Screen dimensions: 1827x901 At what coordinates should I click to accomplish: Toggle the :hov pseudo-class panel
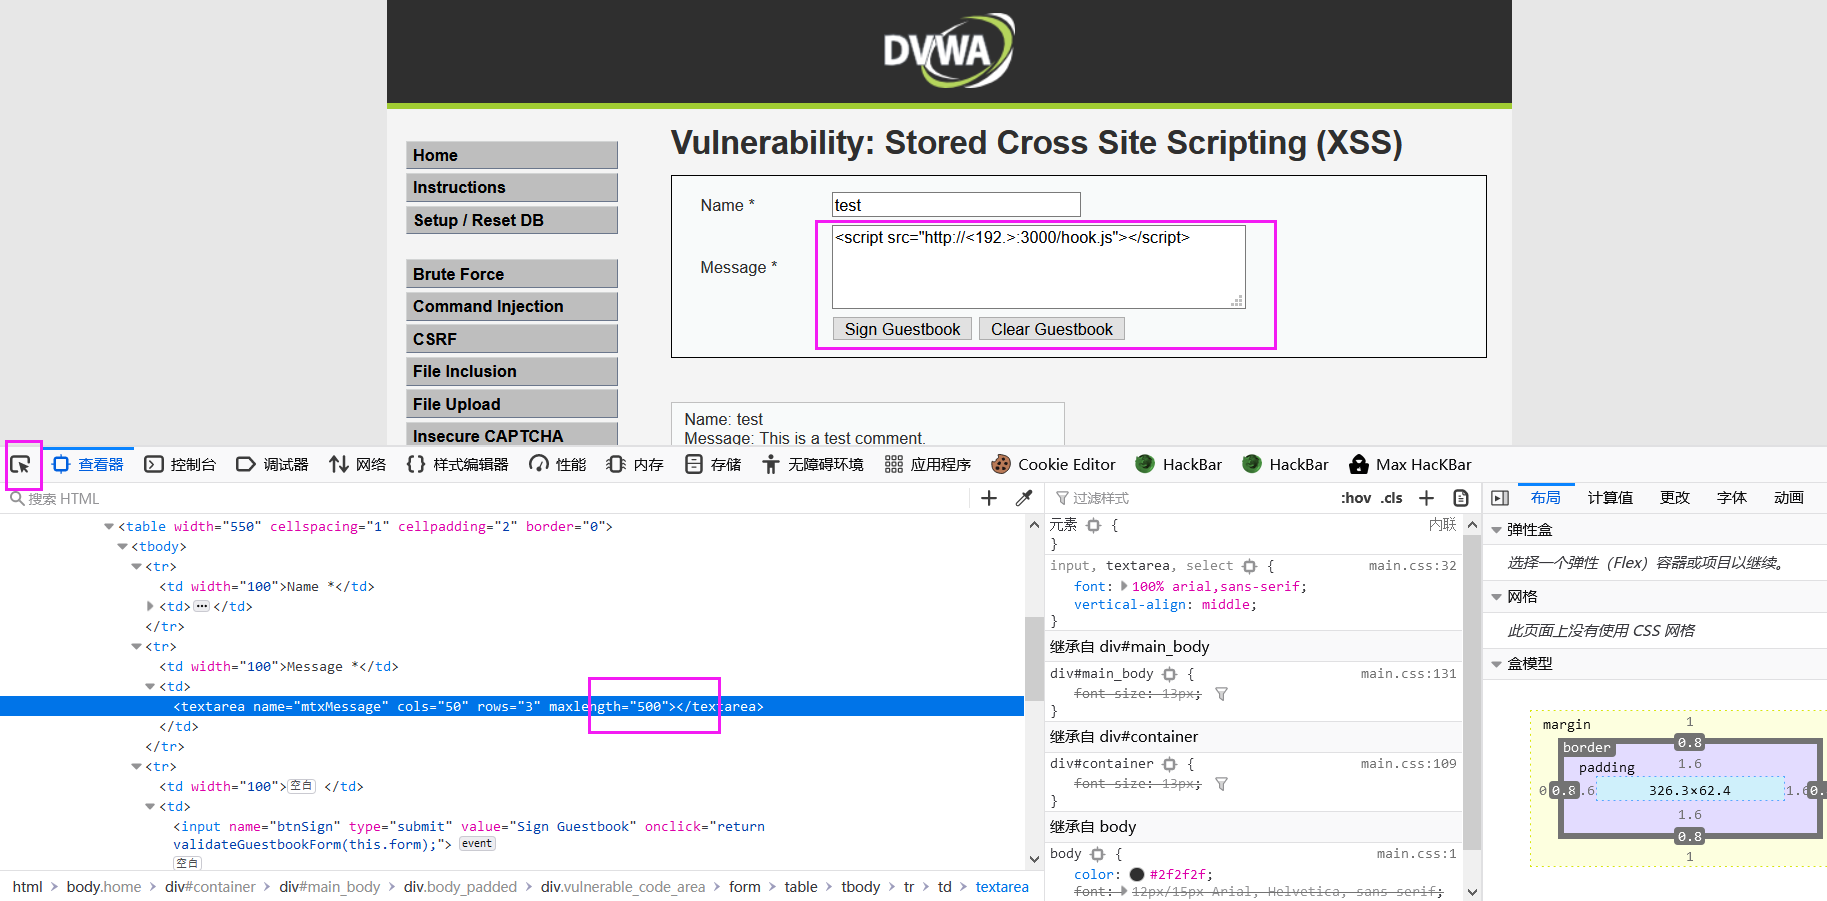1356,498
